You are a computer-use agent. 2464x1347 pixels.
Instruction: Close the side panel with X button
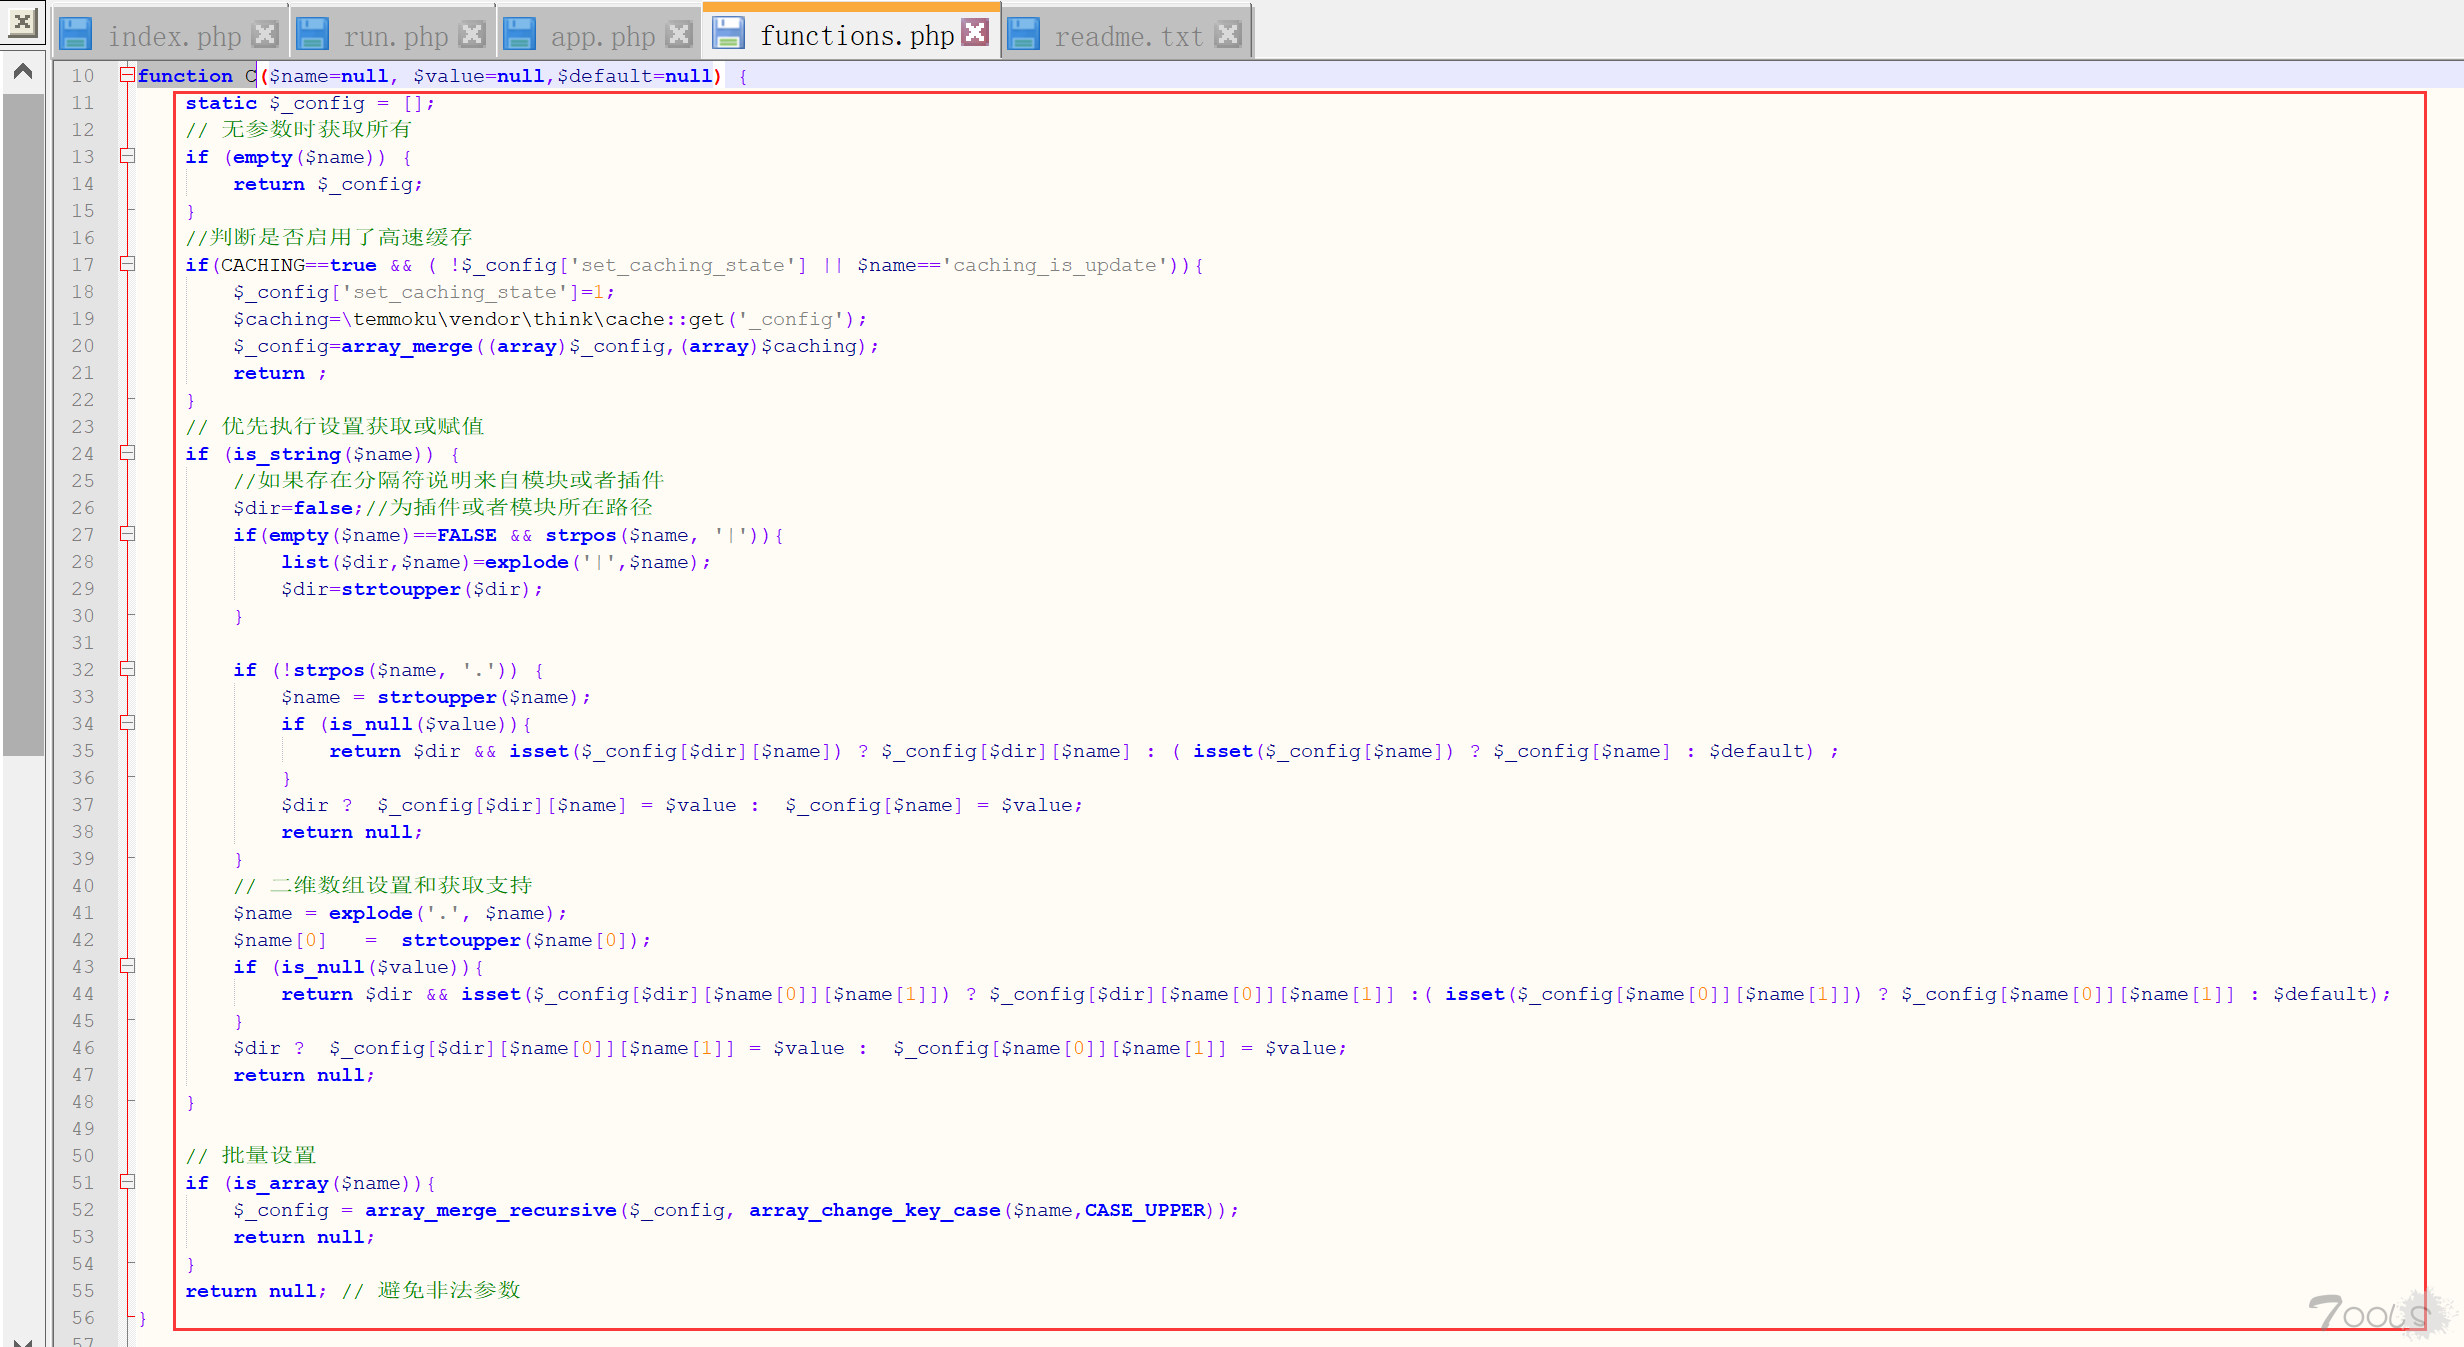pyautogui.click(x=22, y=21)
